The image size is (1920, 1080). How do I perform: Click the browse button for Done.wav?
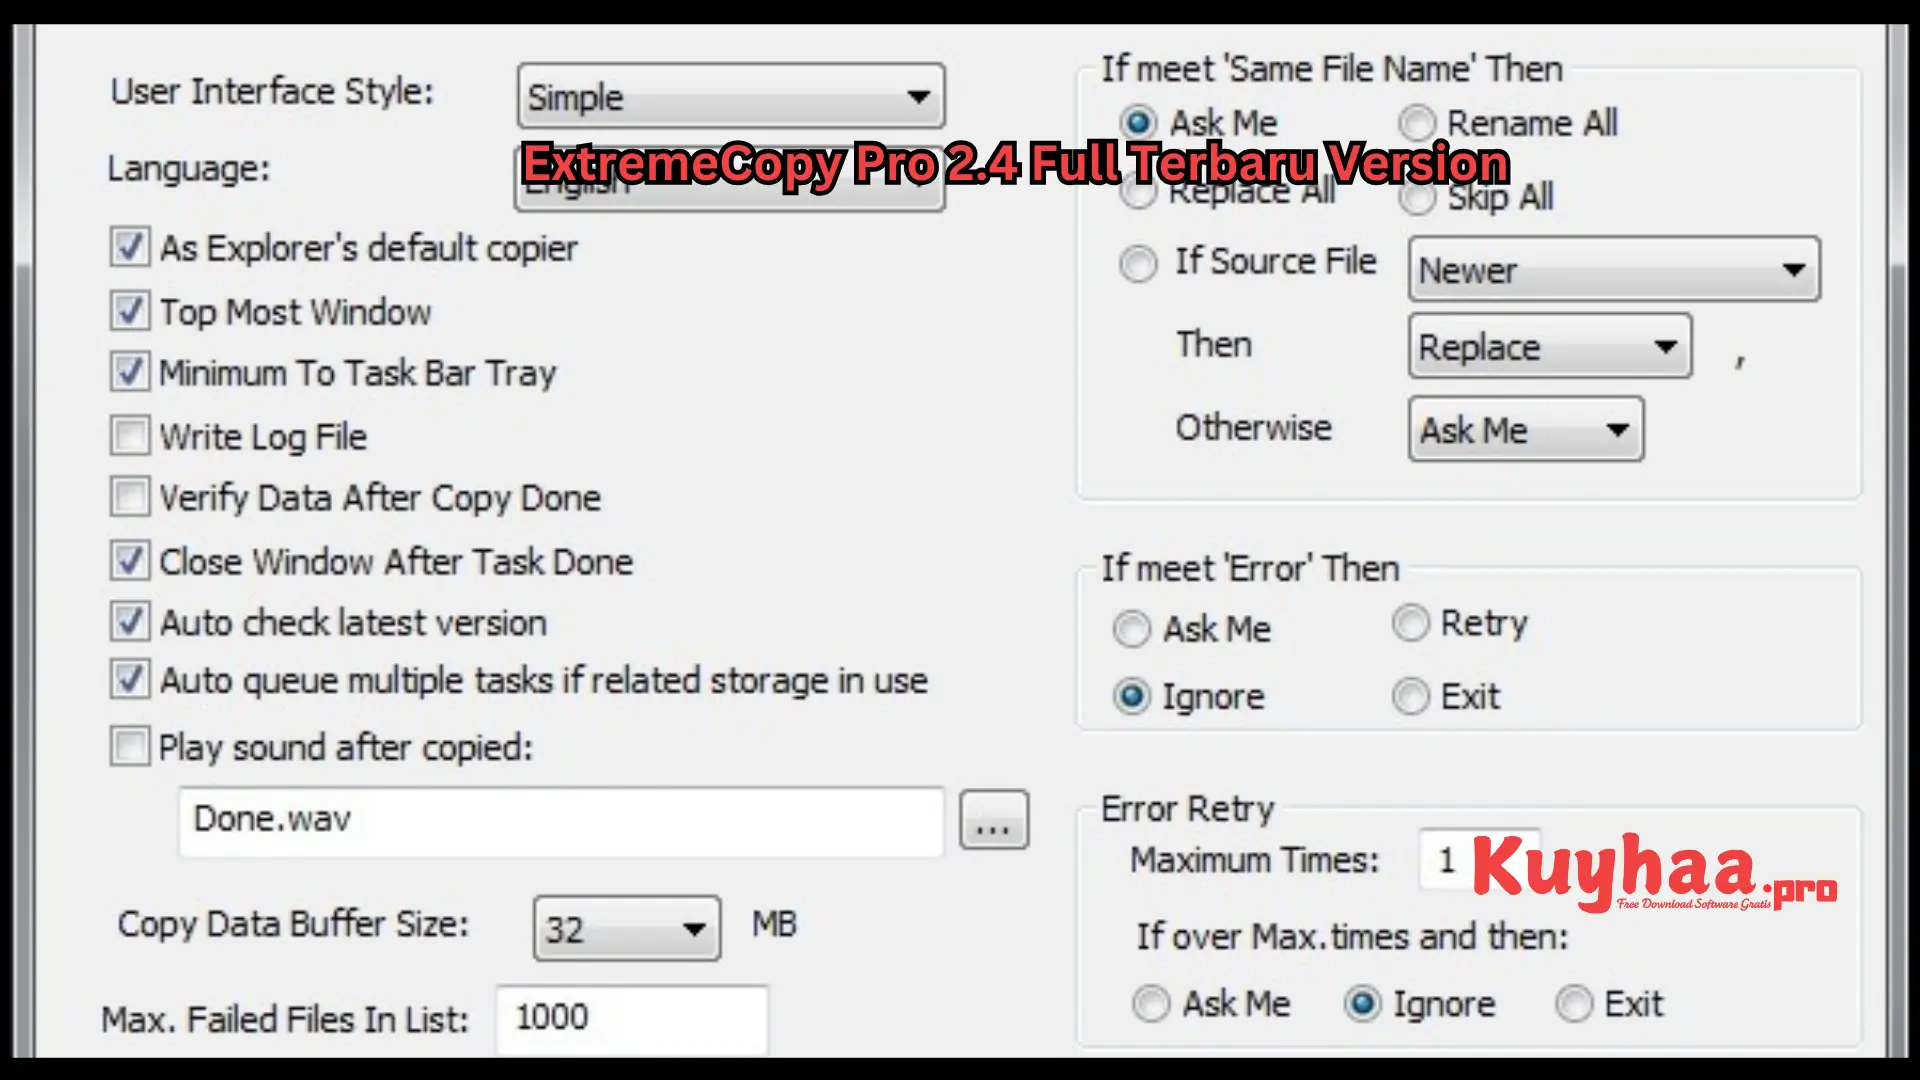996,820
